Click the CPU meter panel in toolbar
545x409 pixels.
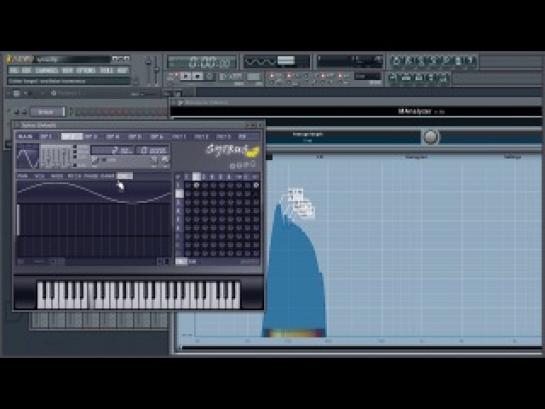pyautogui.click(x=350, y=62)
